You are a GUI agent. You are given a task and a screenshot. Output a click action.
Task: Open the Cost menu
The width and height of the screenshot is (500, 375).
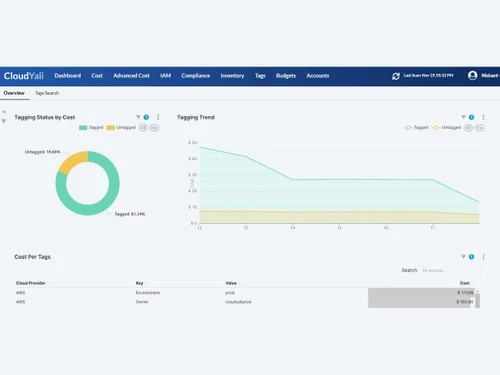pos(97,76)
